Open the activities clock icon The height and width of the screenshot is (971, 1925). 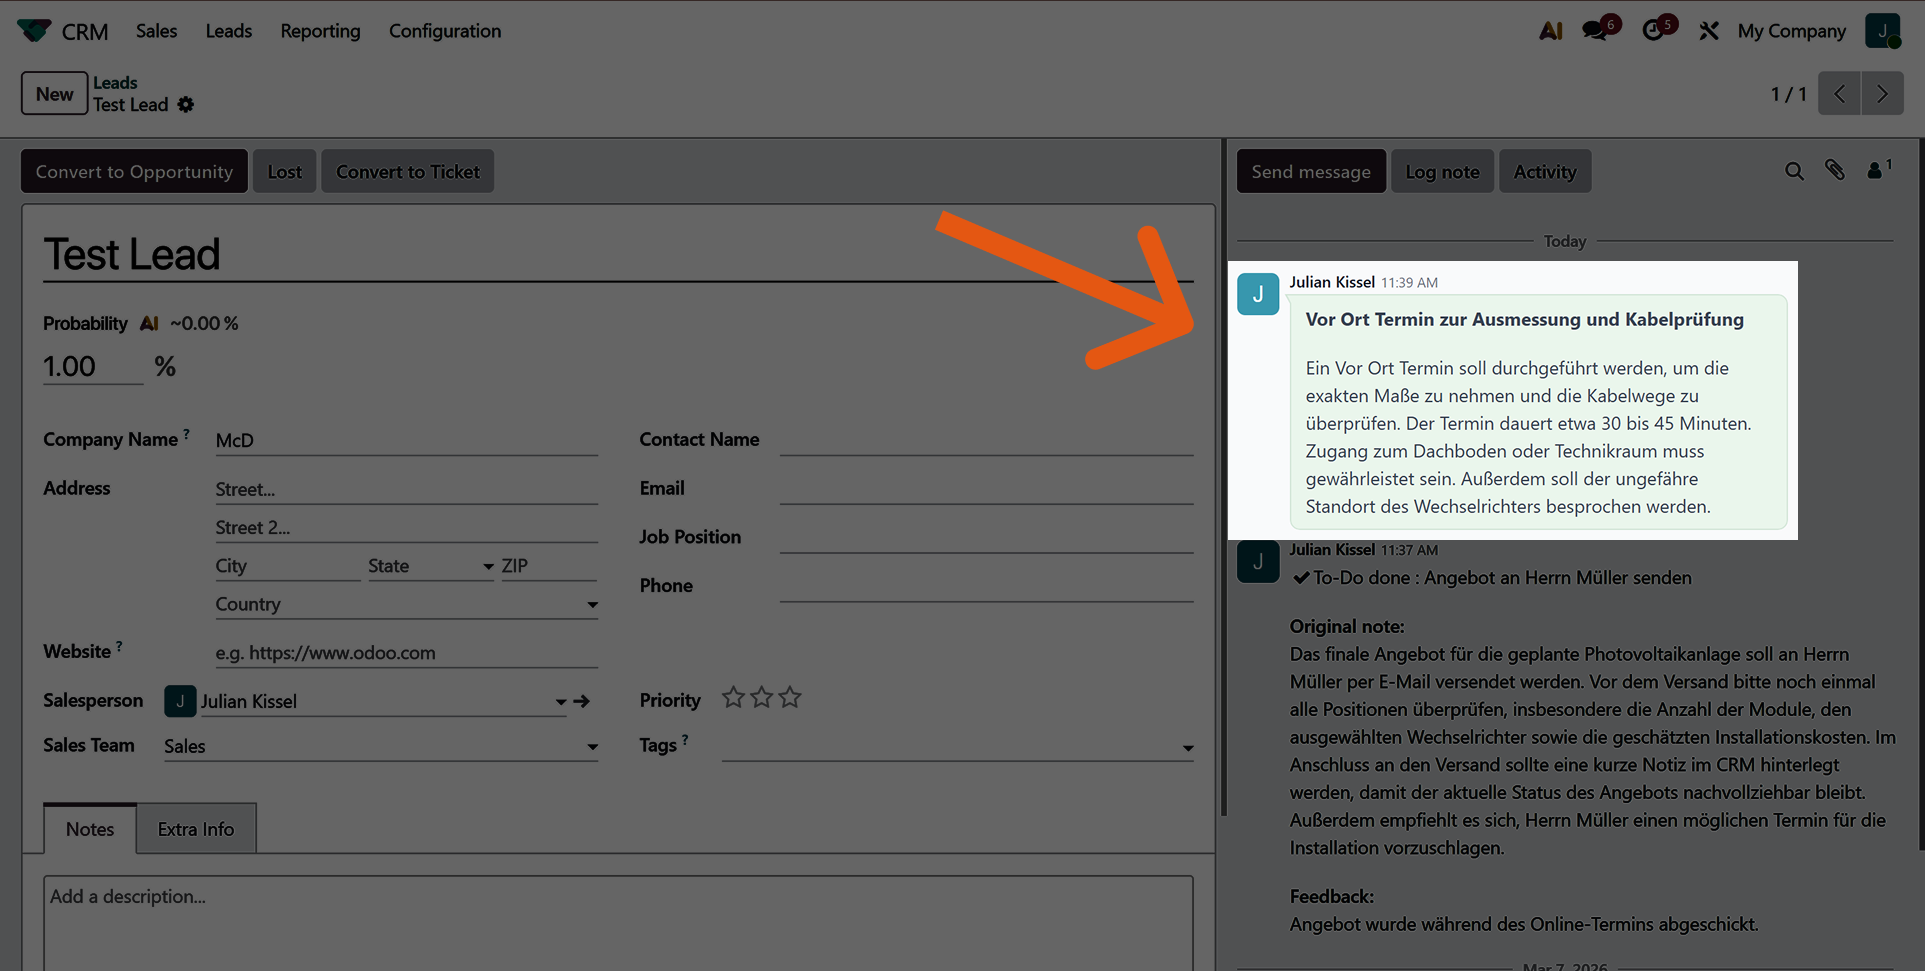[1655, 30]
